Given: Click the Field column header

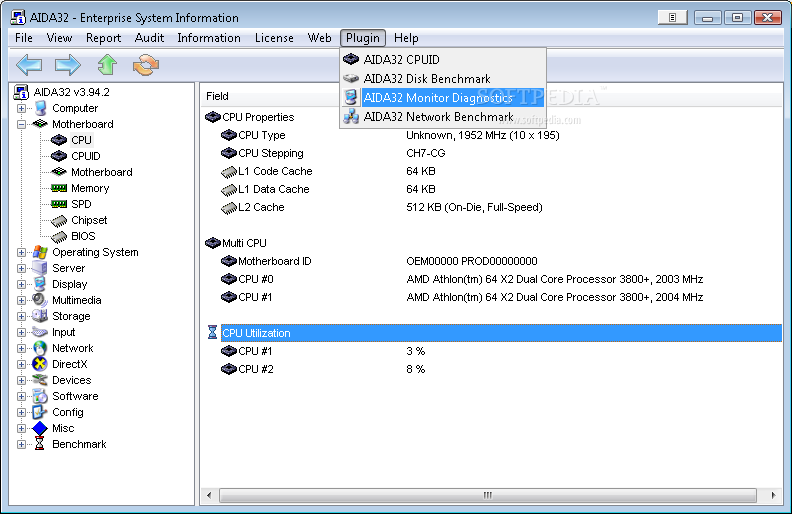Looking at the screenshot, I should 217,96.
